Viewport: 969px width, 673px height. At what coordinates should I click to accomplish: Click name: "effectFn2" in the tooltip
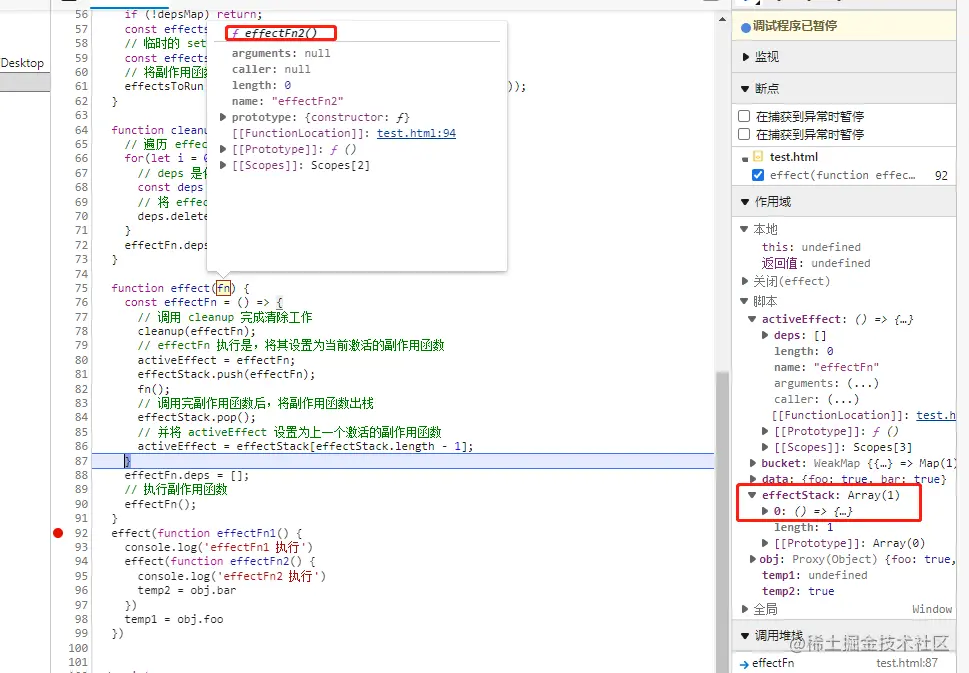287,101
